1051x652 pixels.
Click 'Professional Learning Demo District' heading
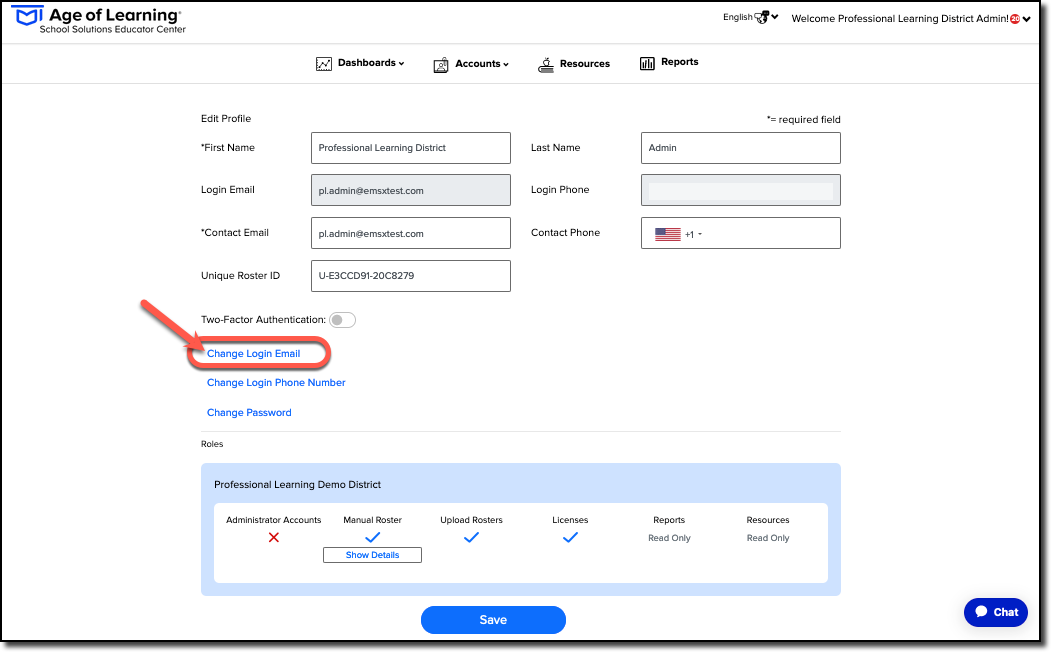coord(298,484)
